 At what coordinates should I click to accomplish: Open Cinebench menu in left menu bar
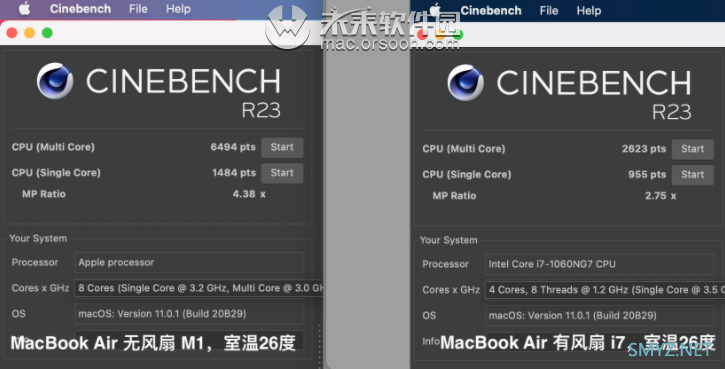click(x=80, y=9)
